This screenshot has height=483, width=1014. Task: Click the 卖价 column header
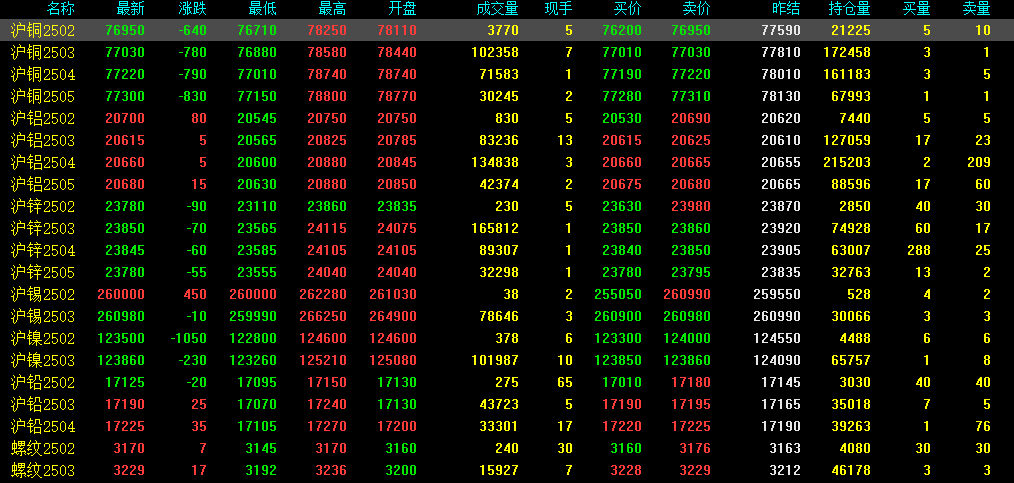click(696, 8)
